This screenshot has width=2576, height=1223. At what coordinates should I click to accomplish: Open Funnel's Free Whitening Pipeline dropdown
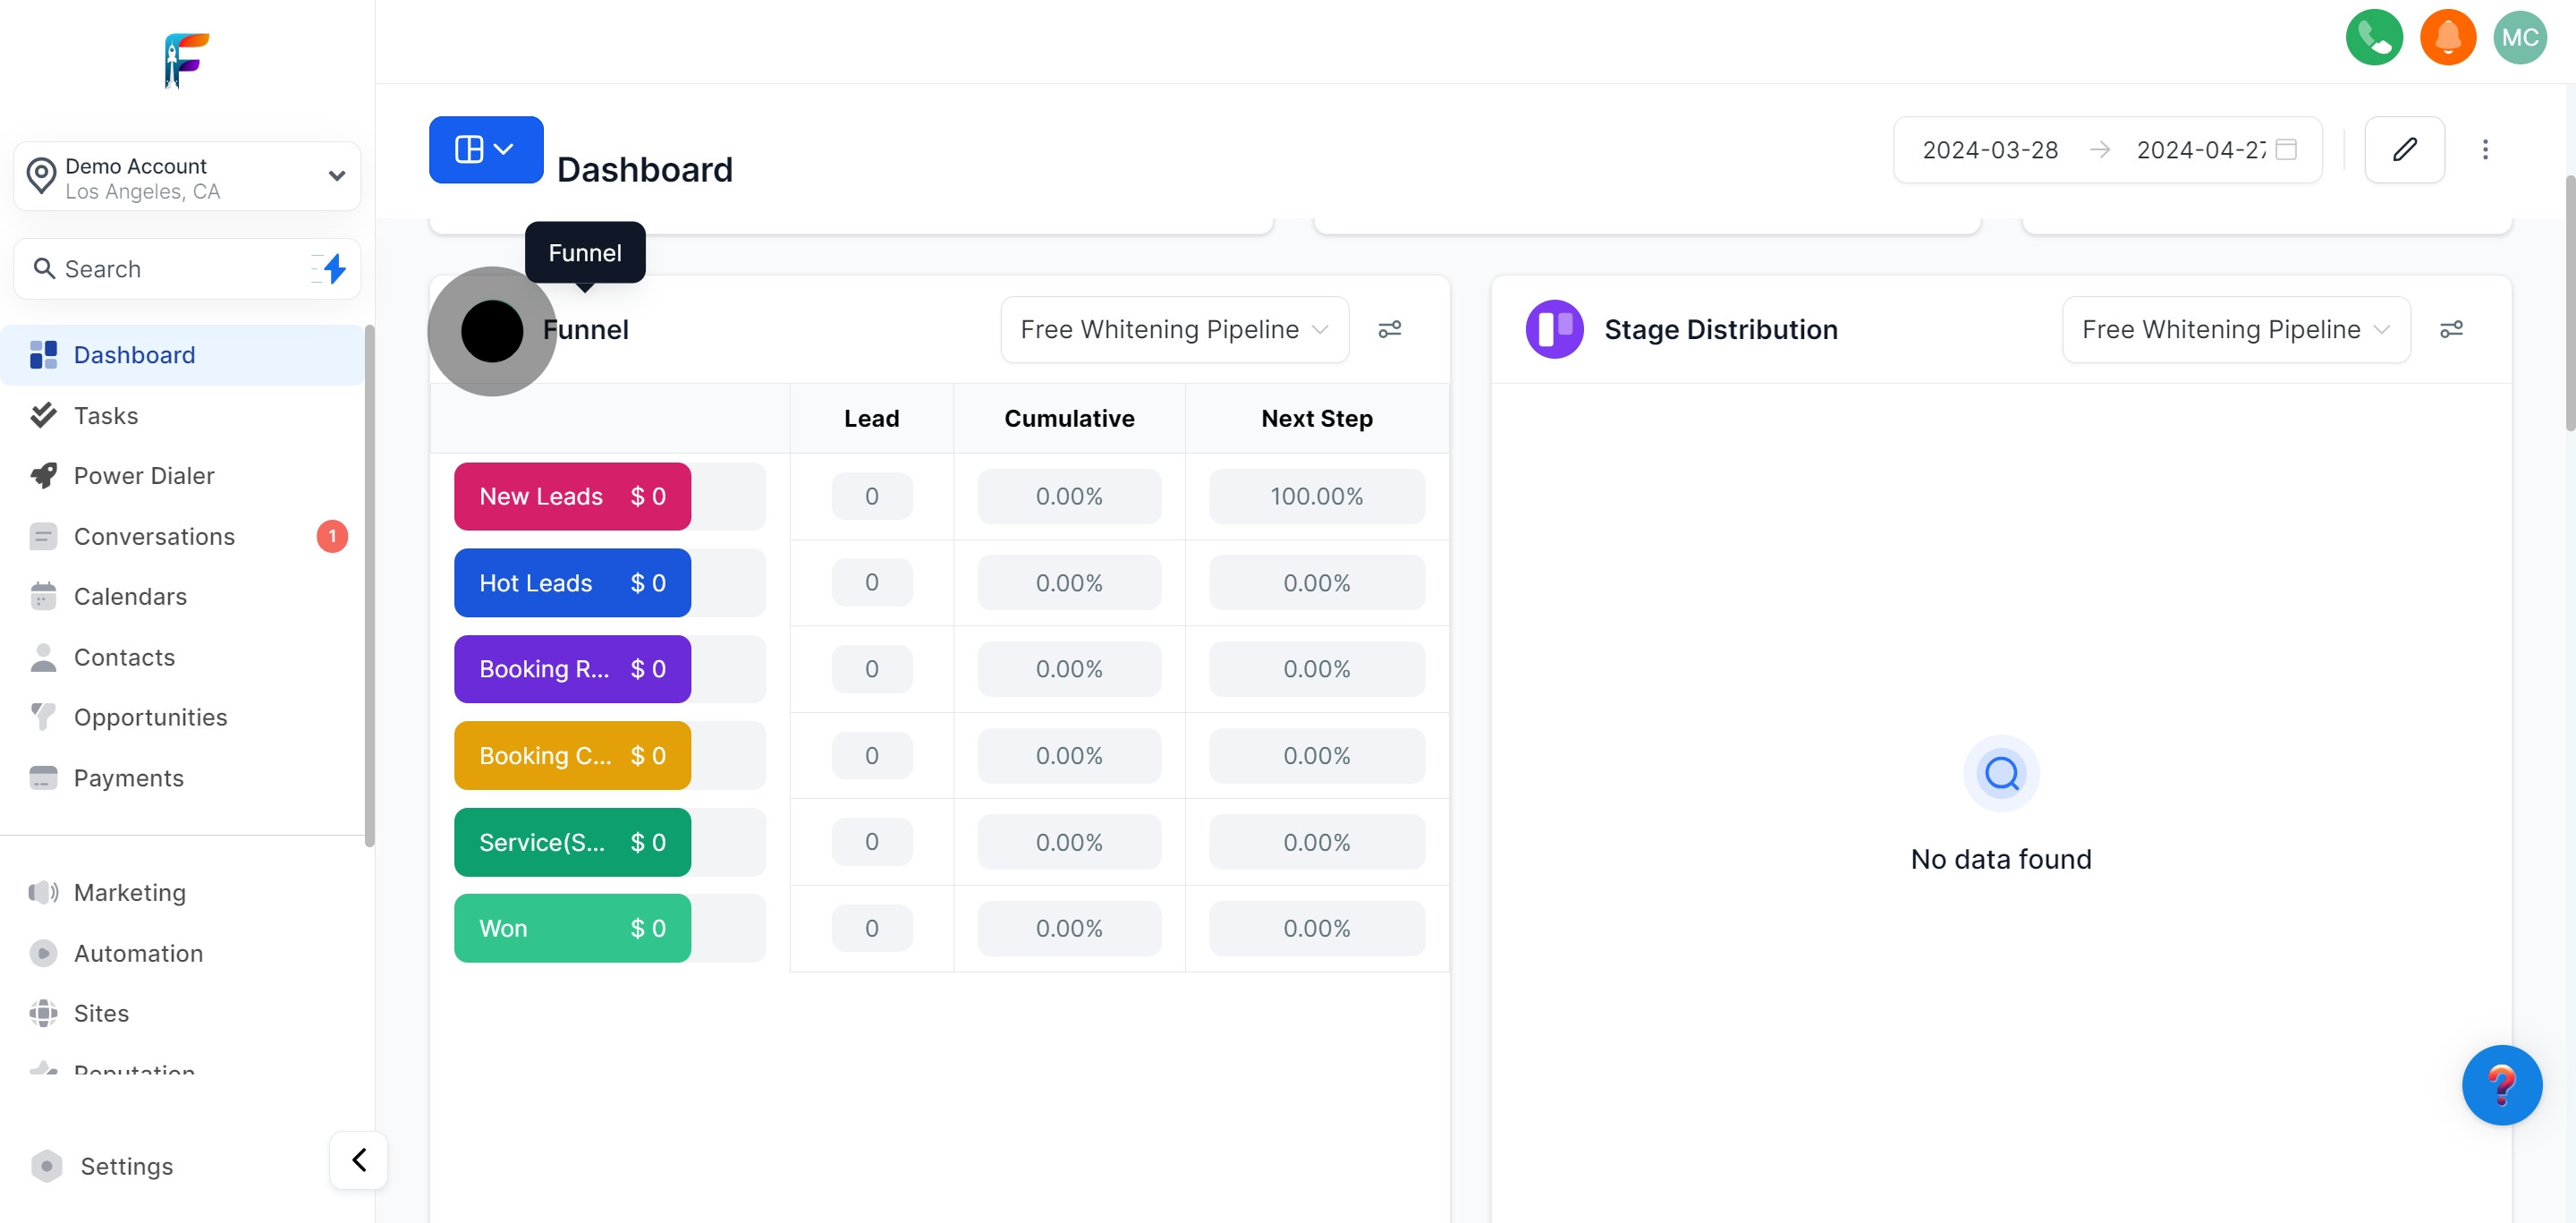[x=1174, y=329]
